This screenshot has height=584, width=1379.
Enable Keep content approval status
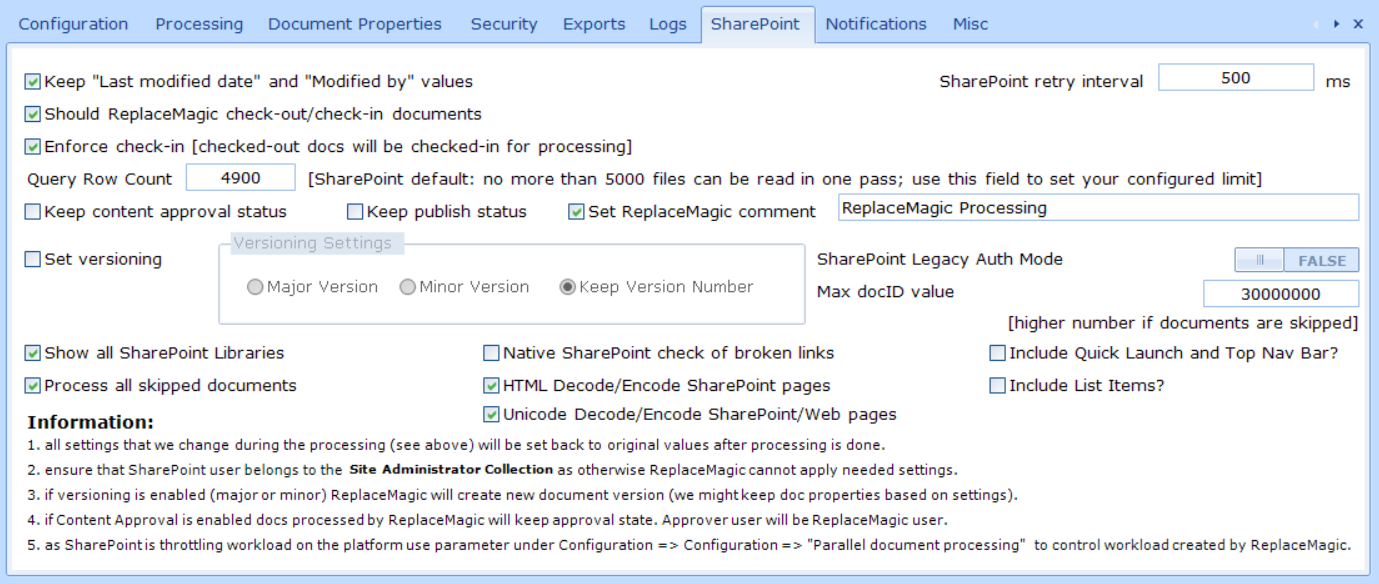[33, 212]
